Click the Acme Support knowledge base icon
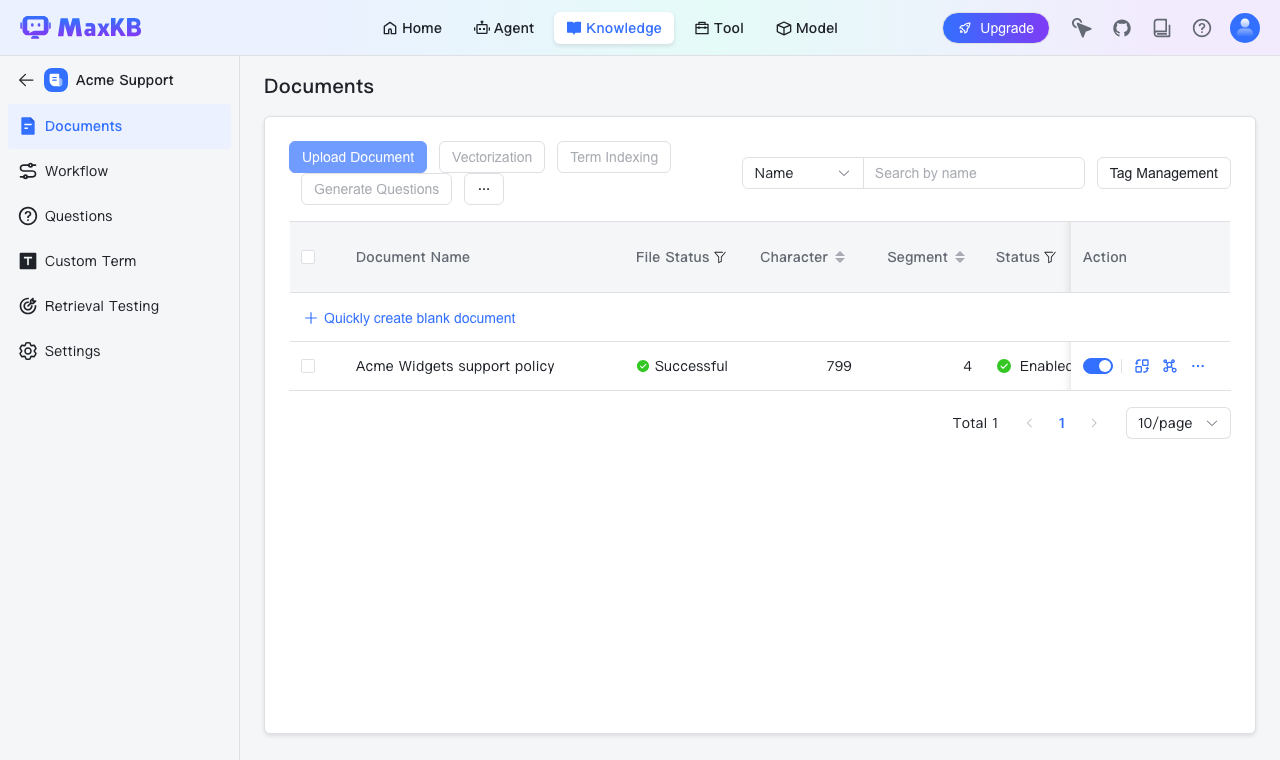Image resolution: width=1280 pixels, height=760 pixels. [56, 80]
